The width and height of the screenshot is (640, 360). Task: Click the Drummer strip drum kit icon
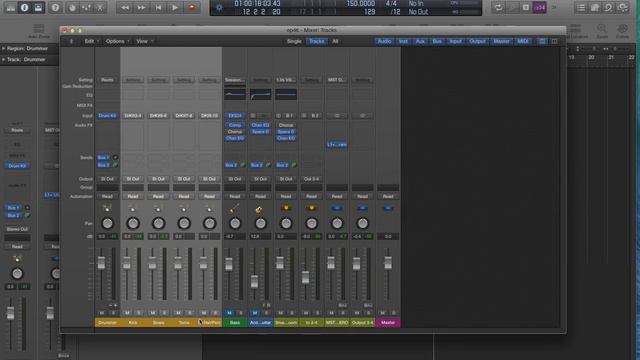107,209
